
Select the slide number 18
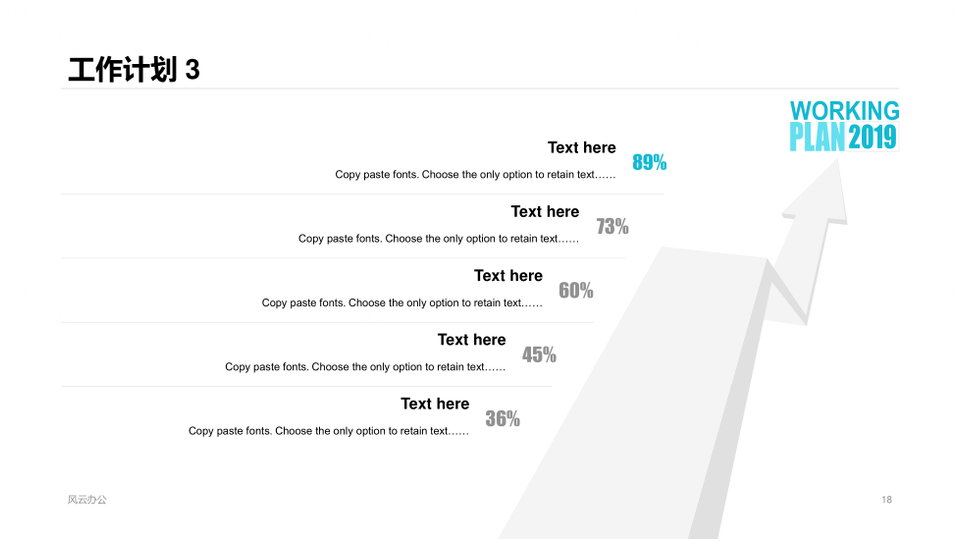[x=887, y=499]
